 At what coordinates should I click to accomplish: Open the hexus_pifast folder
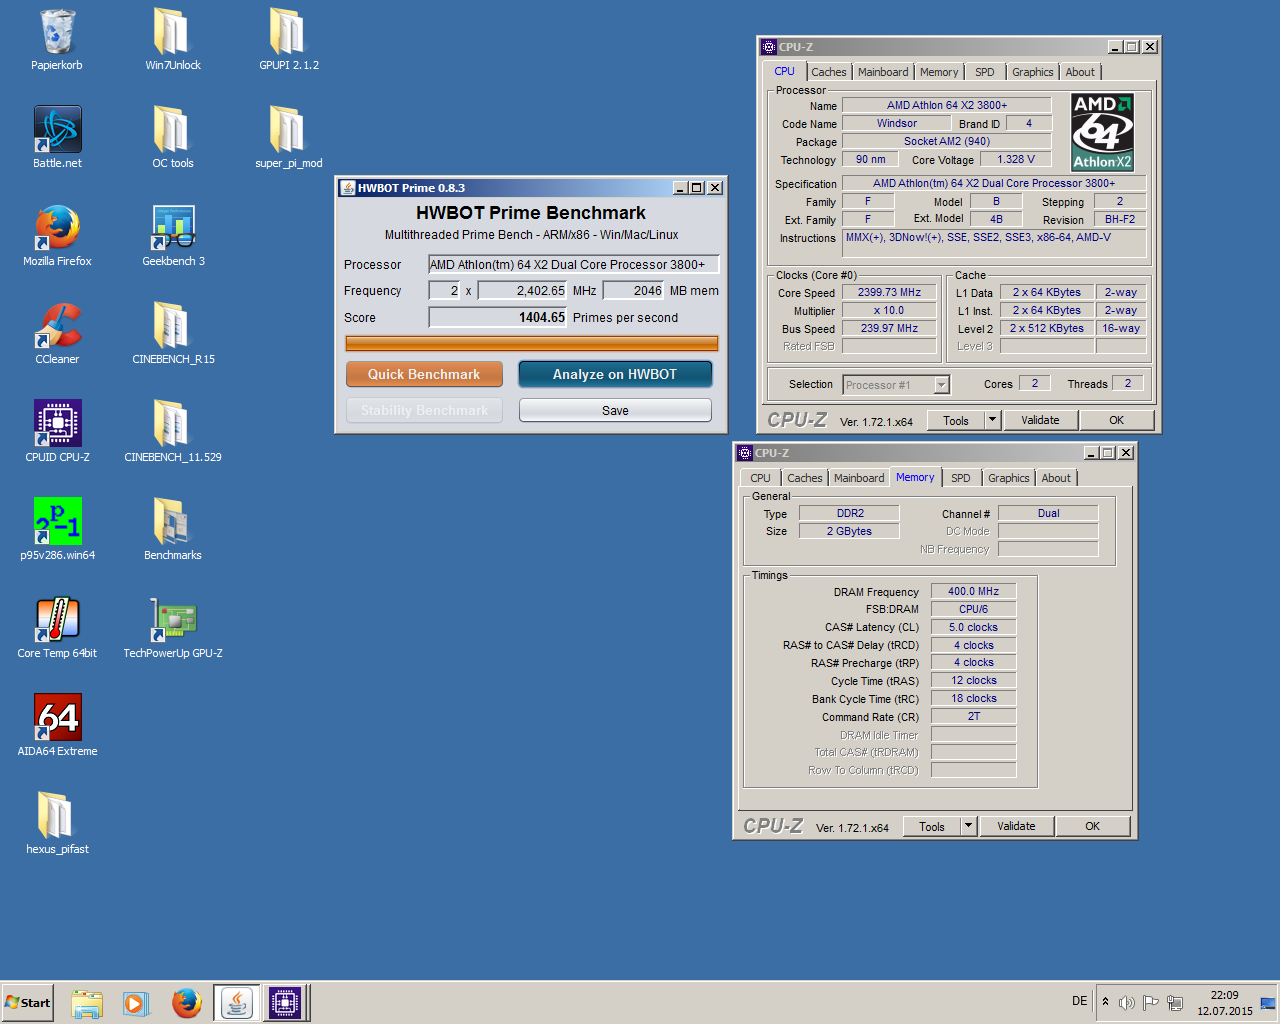57,824
